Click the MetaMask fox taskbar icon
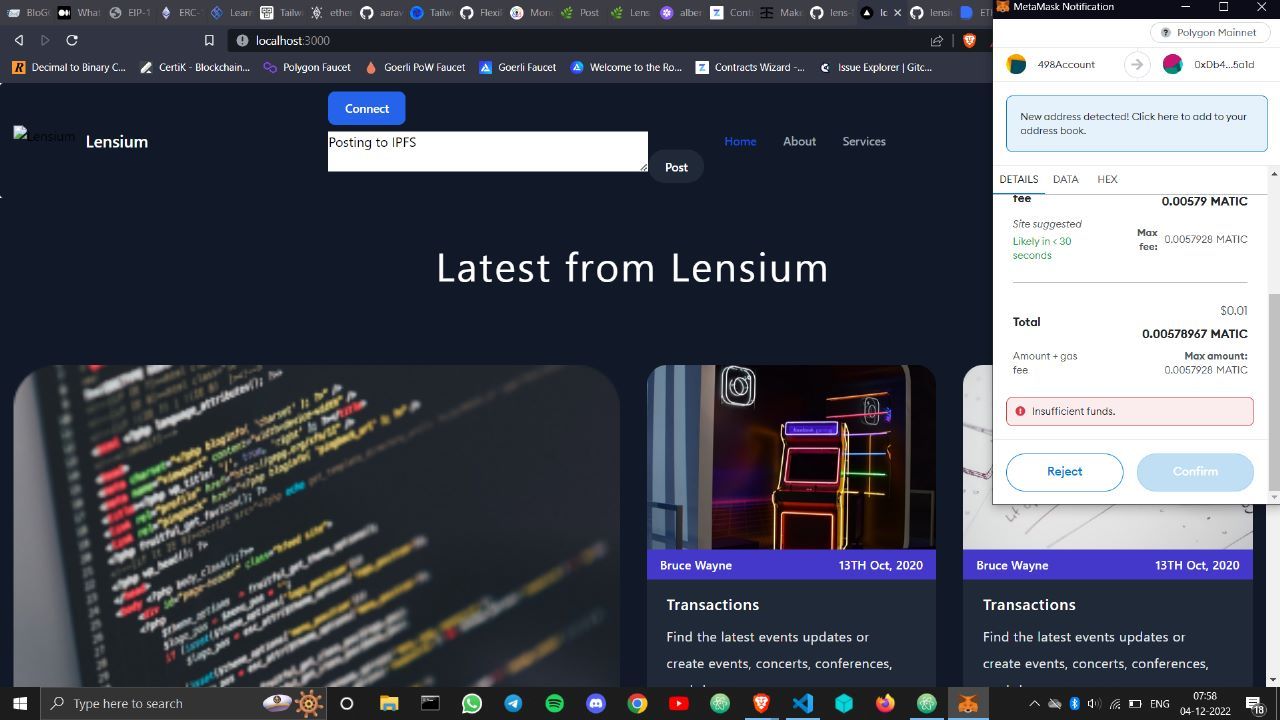The image size is (1280, 720). [967, 703]
